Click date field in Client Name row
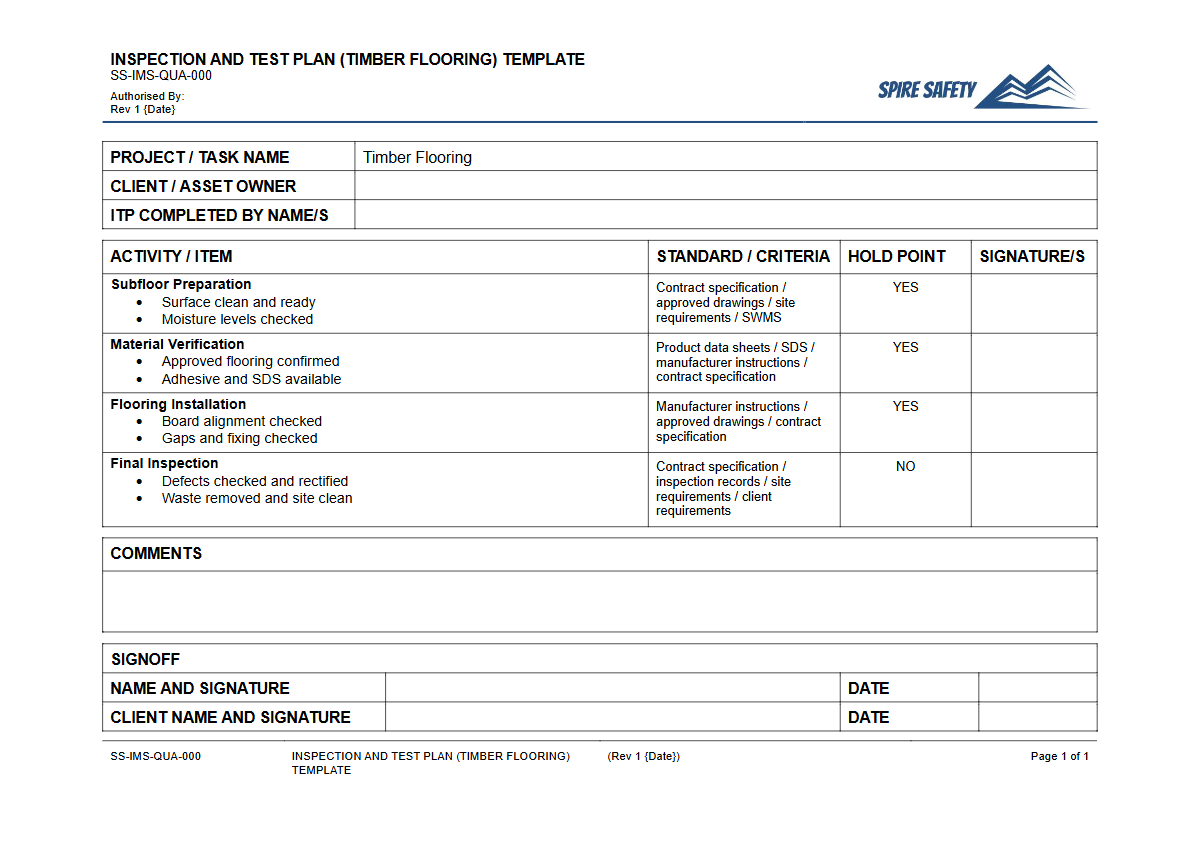Image resolution: width=1200 pixels, height=849 pixels. tap(1038, 717)
